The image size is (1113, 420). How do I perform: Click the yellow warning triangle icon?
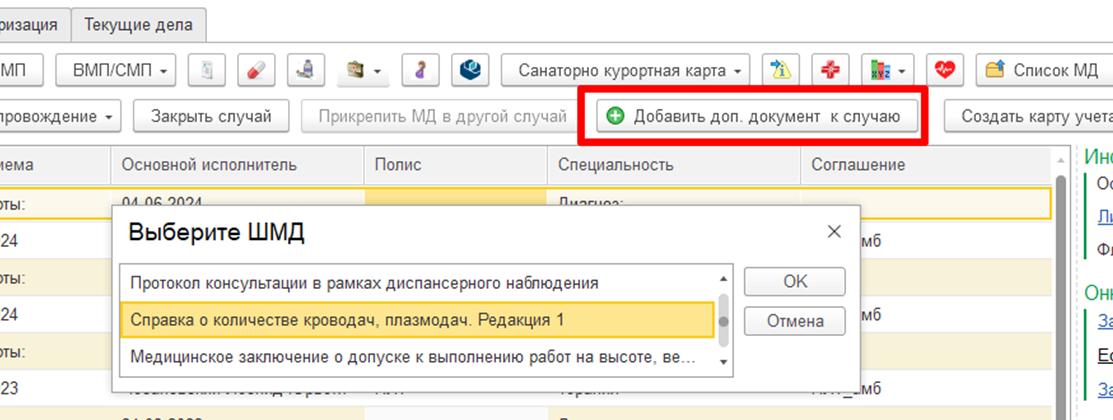point(781,70)
